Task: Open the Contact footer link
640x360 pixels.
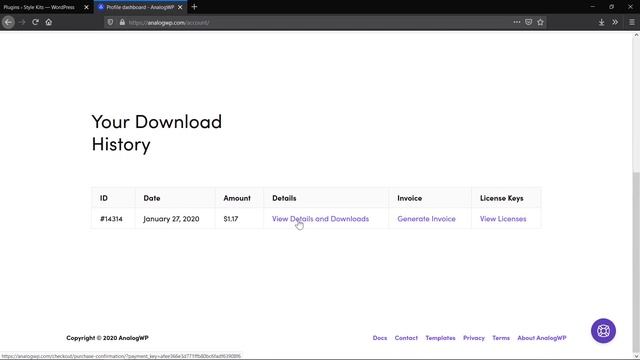Action: point(406,338)
